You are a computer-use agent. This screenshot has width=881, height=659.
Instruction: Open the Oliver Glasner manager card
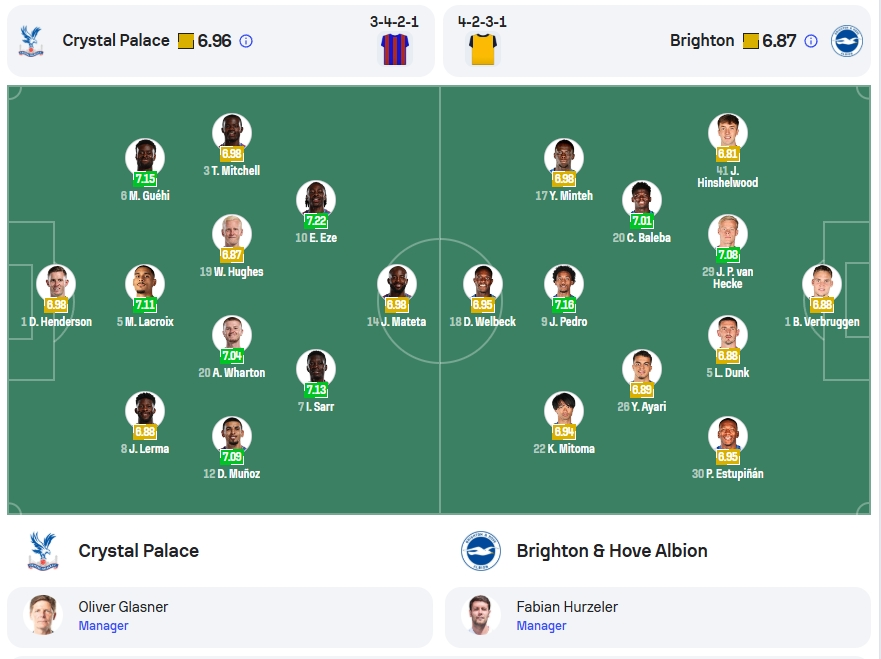pos(220,617)
